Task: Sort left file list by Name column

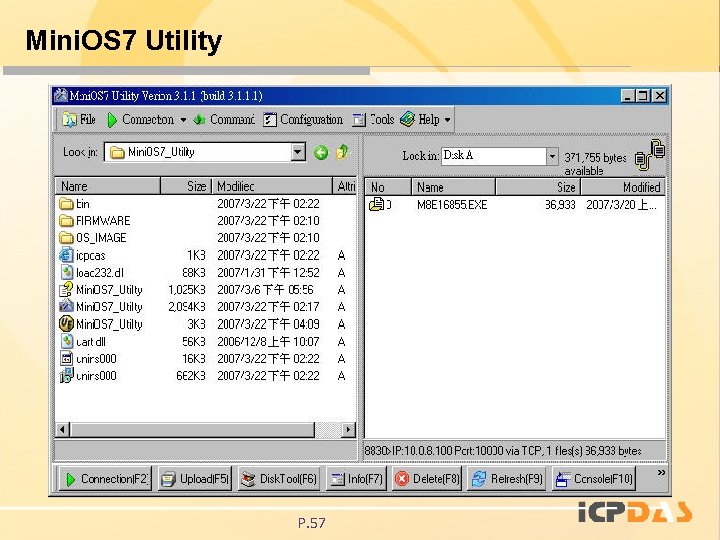Action: pos(107,186)
